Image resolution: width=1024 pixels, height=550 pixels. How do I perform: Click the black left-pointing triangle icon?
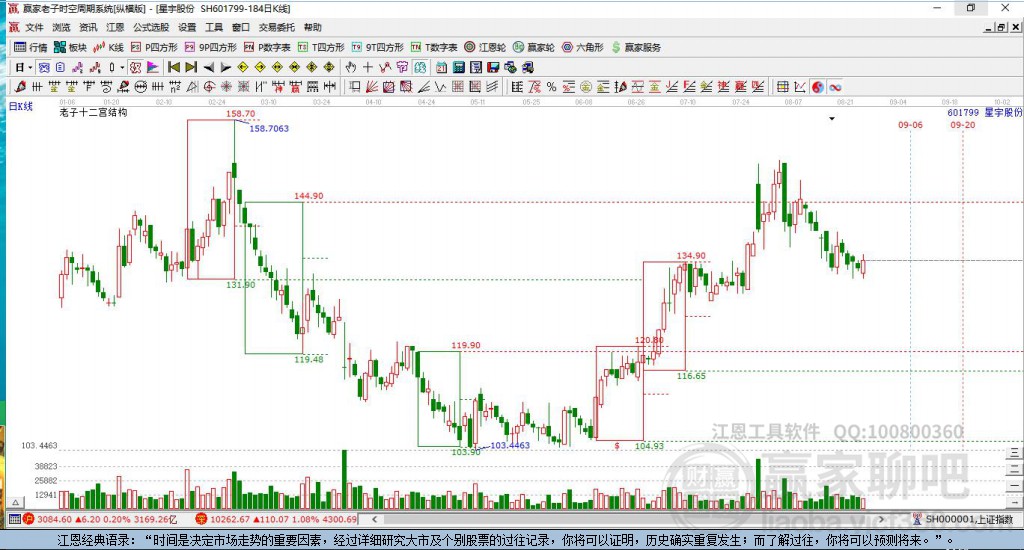click(x=209, y=67)
